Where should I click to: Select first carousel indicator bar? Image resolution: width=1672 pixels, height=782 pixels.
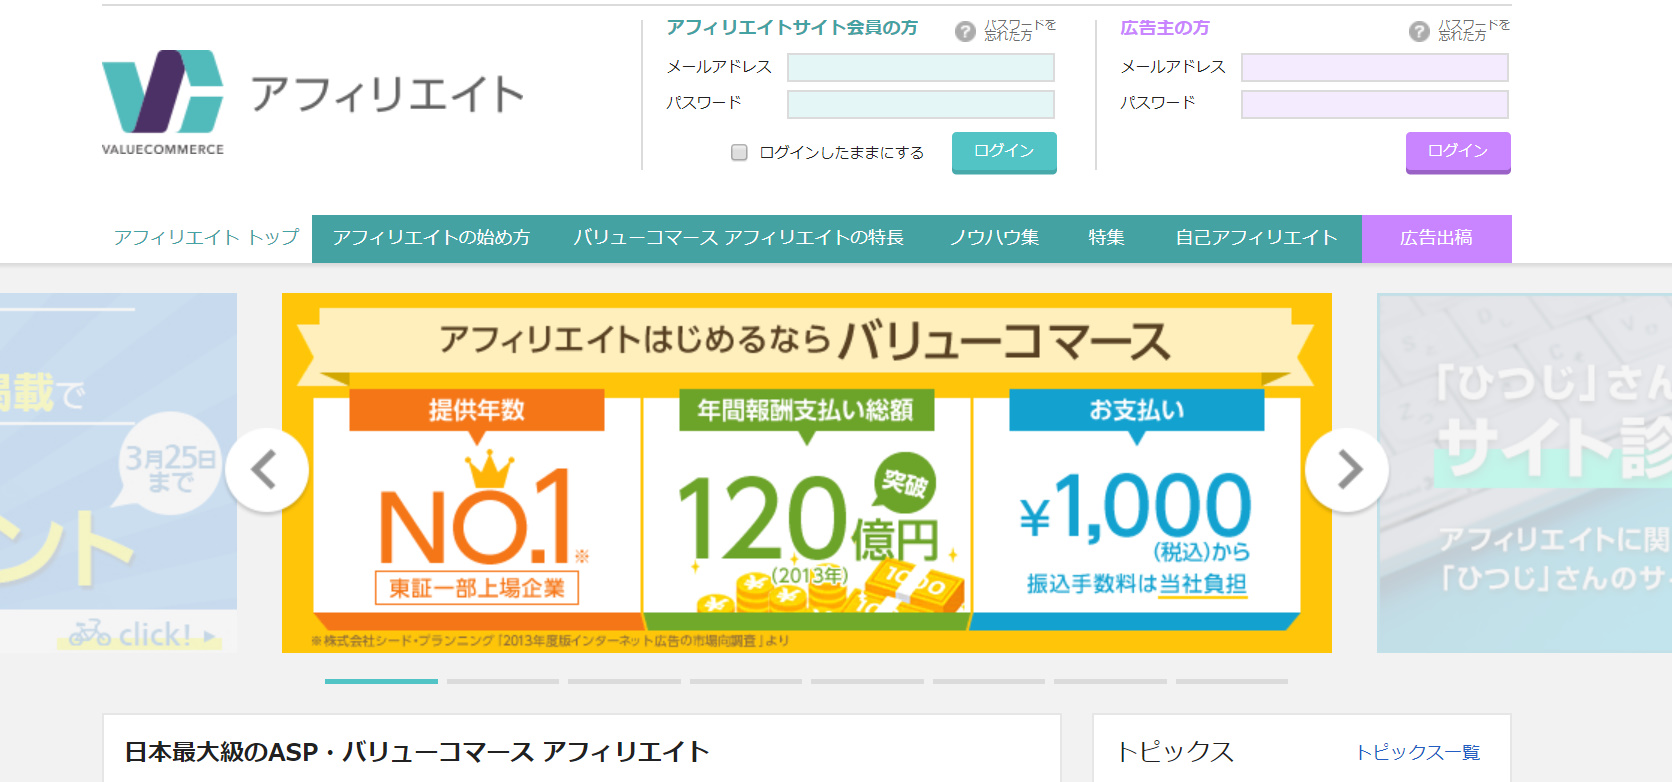click(x=381, y=681)
